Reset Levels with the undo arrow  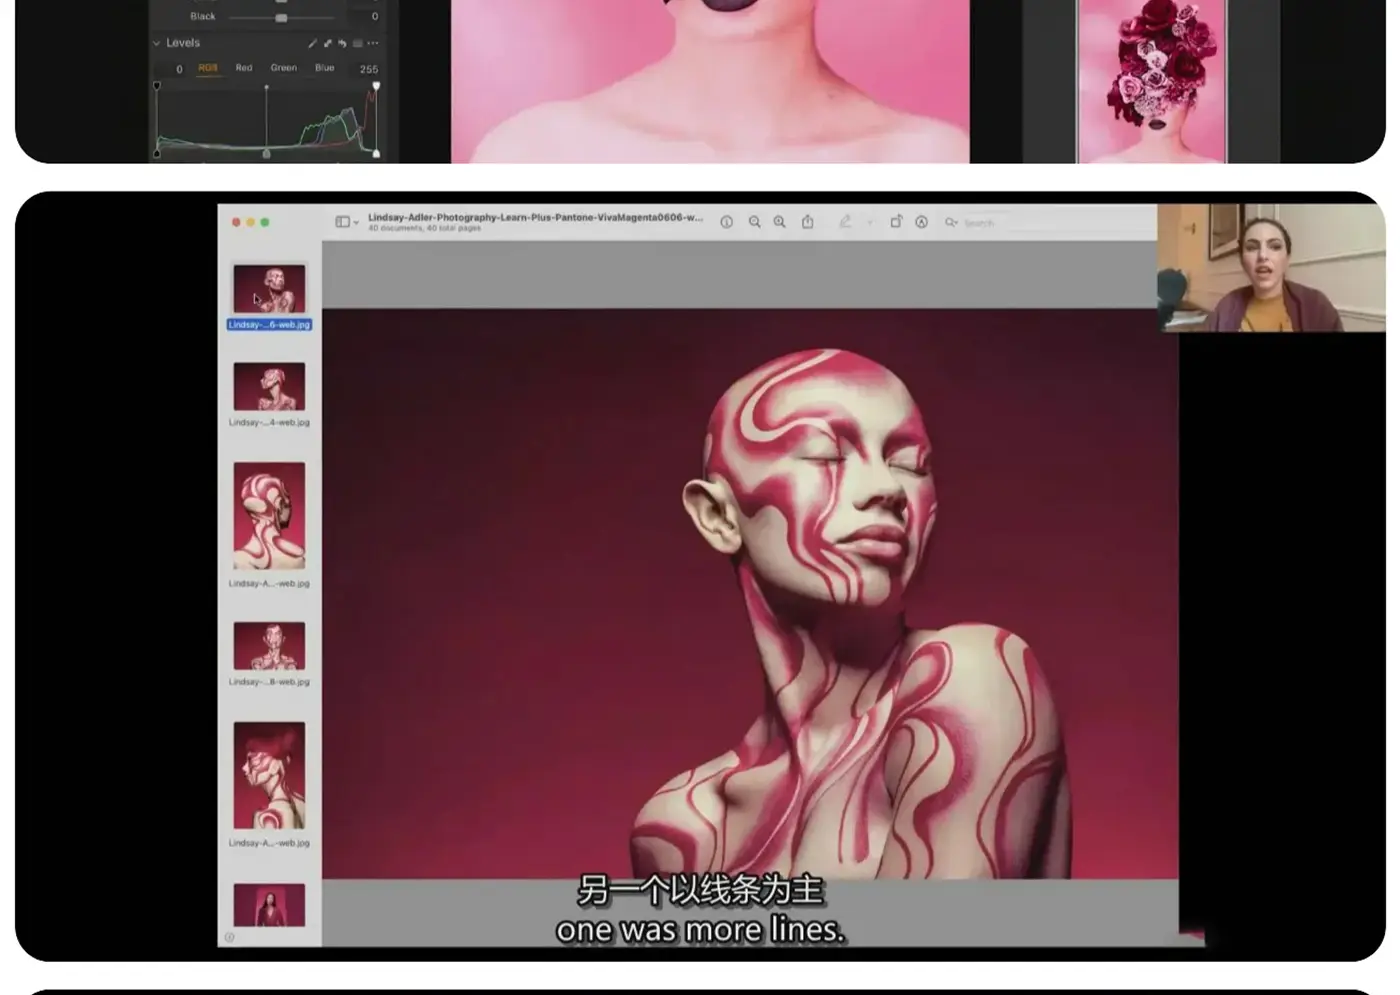click(x=342, y=43)
